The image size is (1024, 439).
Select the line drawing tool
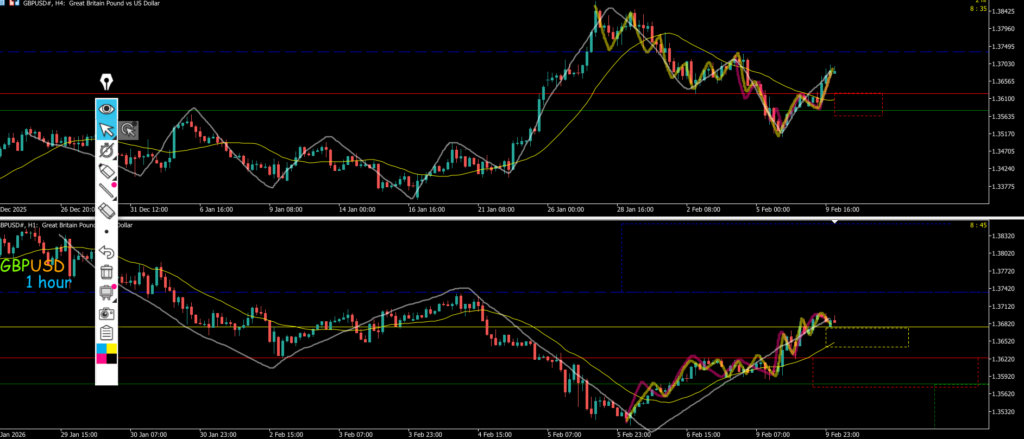[106, 190]
